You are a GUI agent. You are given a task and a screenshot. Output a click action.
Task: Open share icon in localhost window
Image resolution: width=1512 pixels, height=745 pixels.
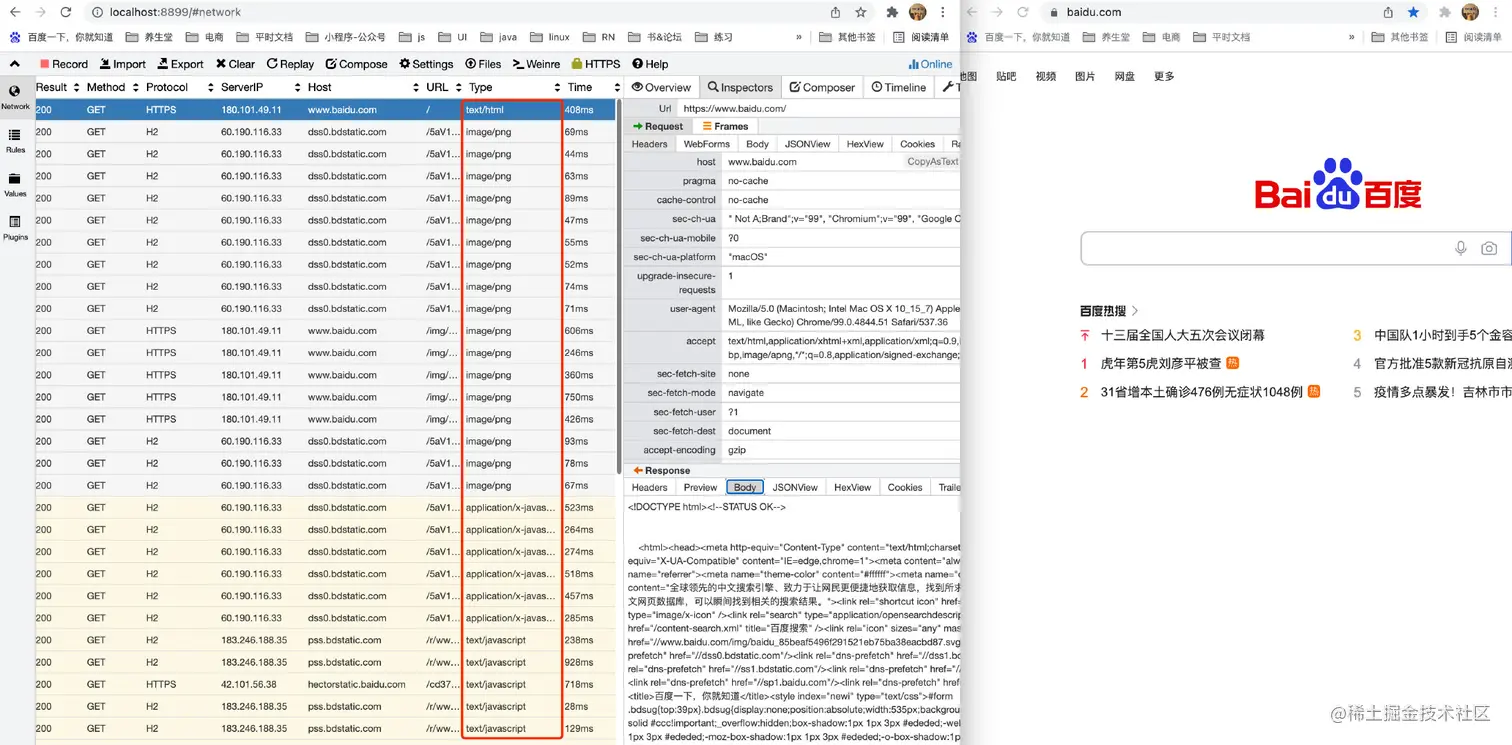click(x=835, y=12)
